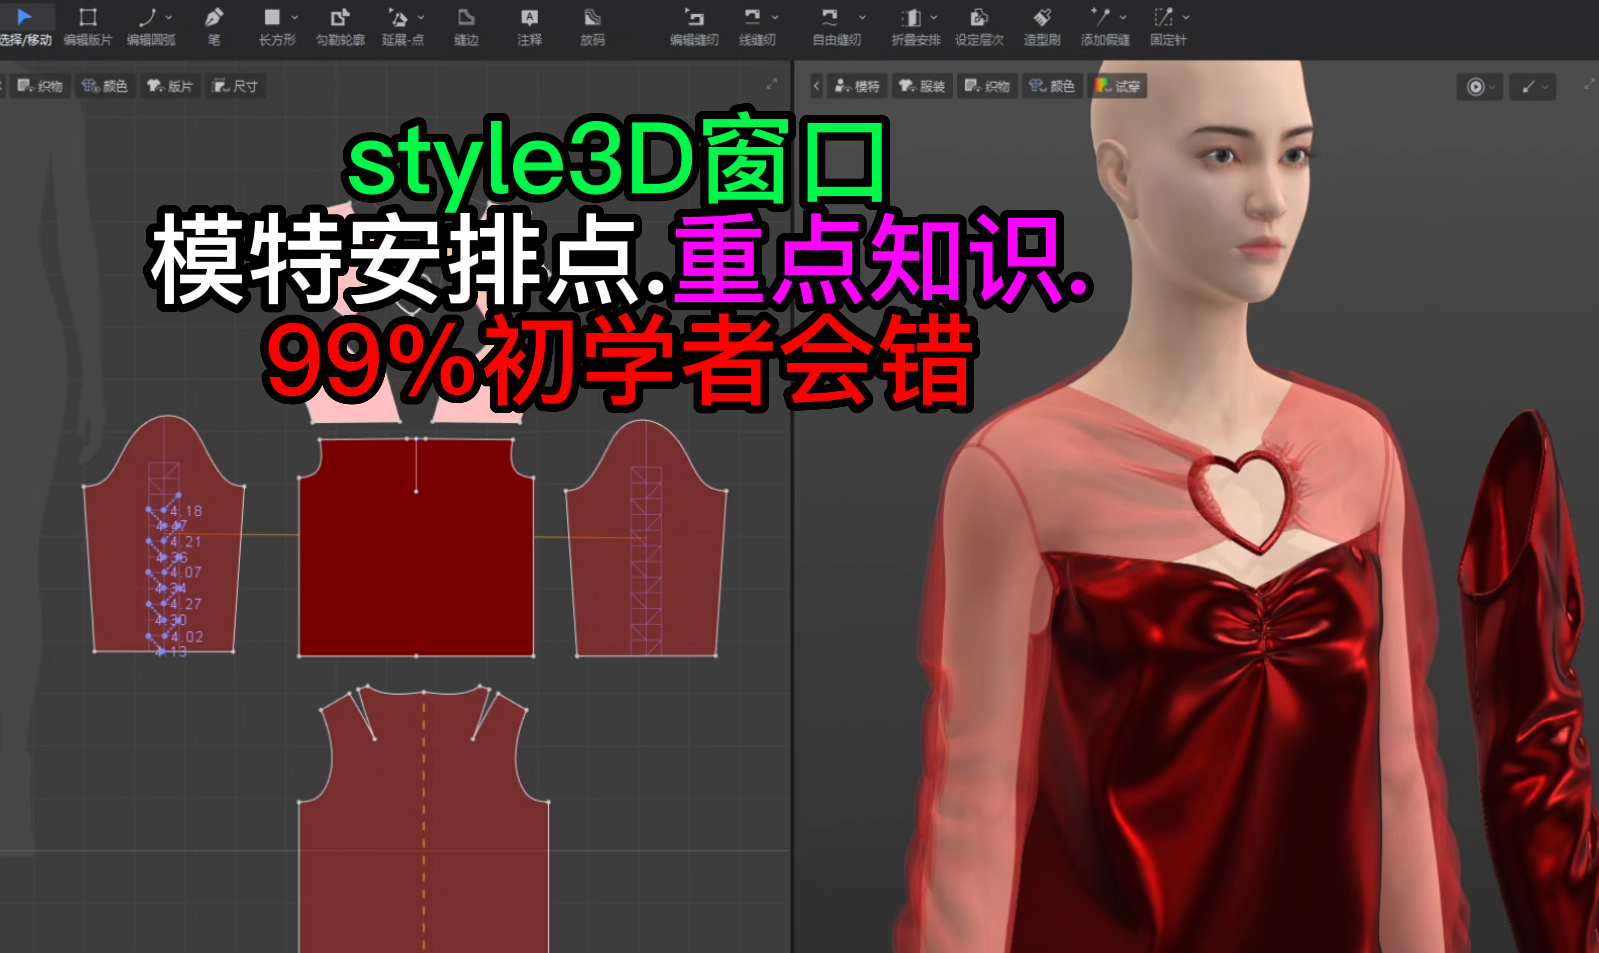Select the 笔 pen tool

[x=214, y=25]
